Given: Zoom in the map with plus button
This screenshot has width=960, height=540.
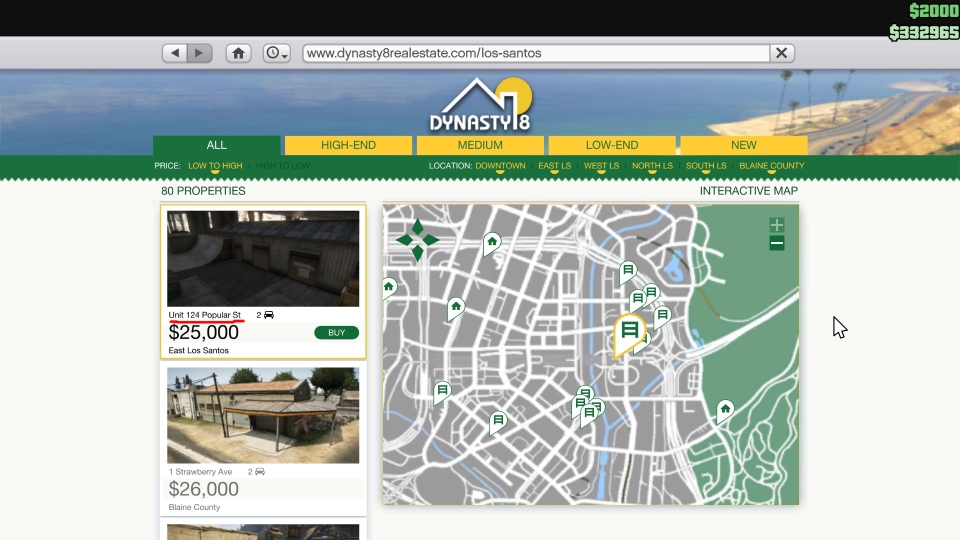Looking at the screenshot, I should tap(777, 225).
